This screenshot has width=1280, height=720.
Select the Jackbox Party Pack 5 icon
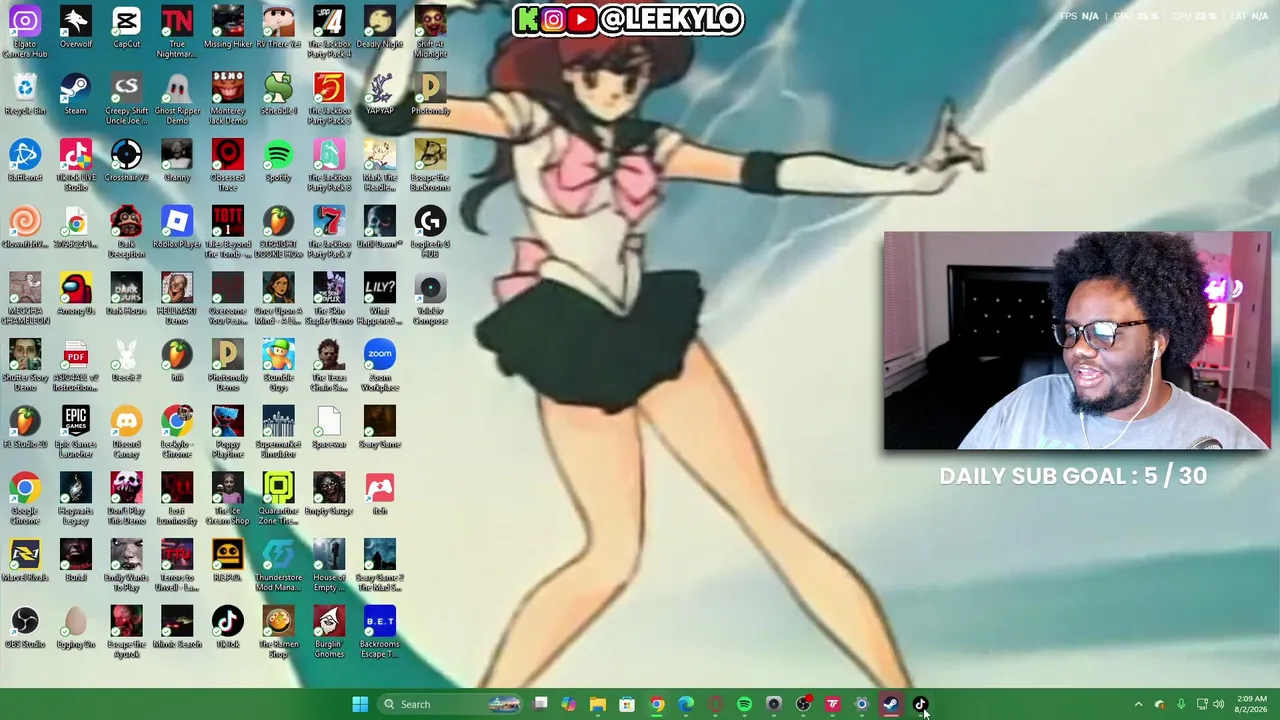pos(329,98)
